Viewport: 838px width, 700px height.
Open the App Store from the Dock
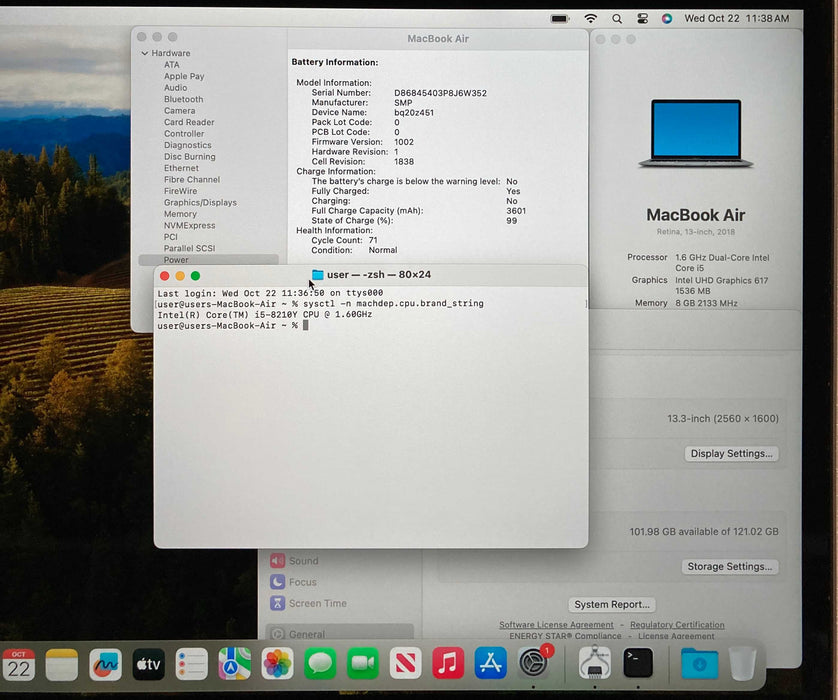490,663
